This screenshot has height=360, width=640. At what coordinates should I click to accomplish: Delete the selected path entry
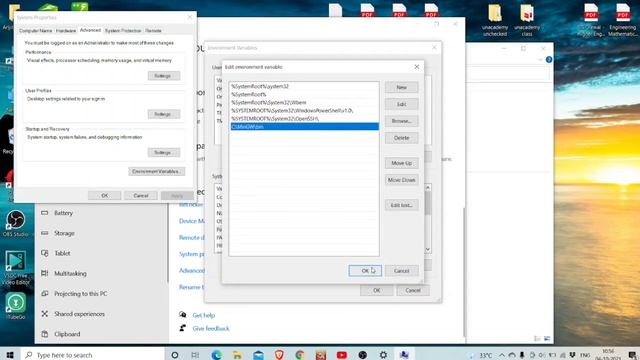point(401,138)
